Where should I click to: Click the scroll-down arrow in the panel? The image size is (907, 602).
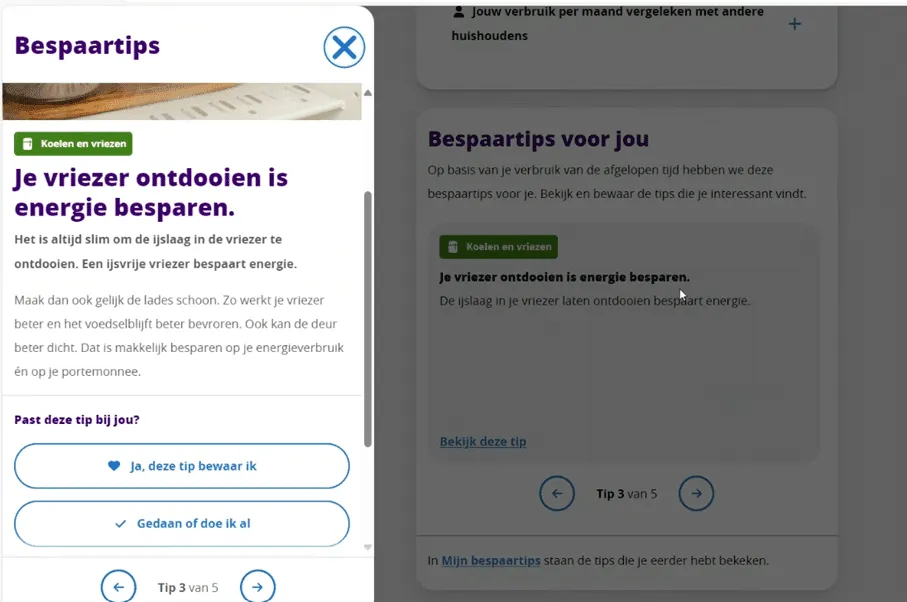(367, 547)
